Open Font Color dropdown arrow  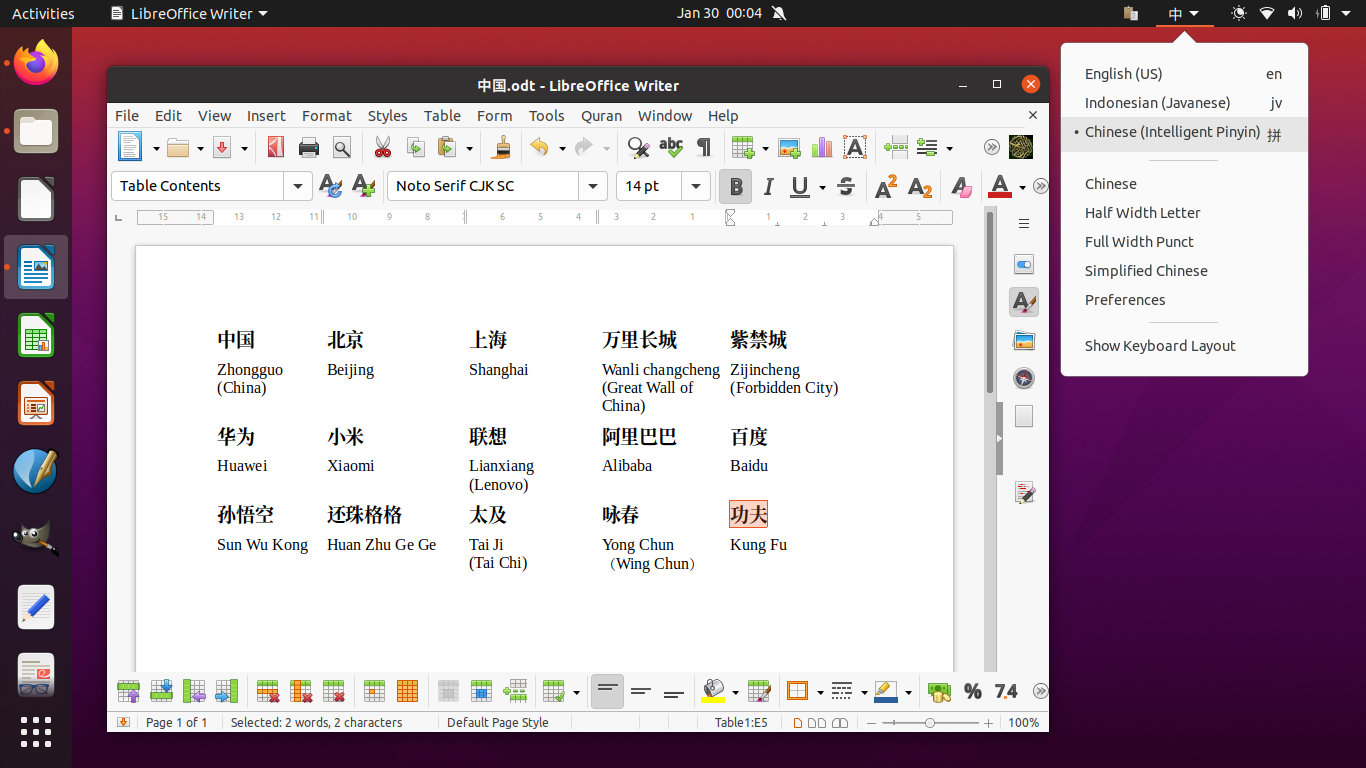1022,187
